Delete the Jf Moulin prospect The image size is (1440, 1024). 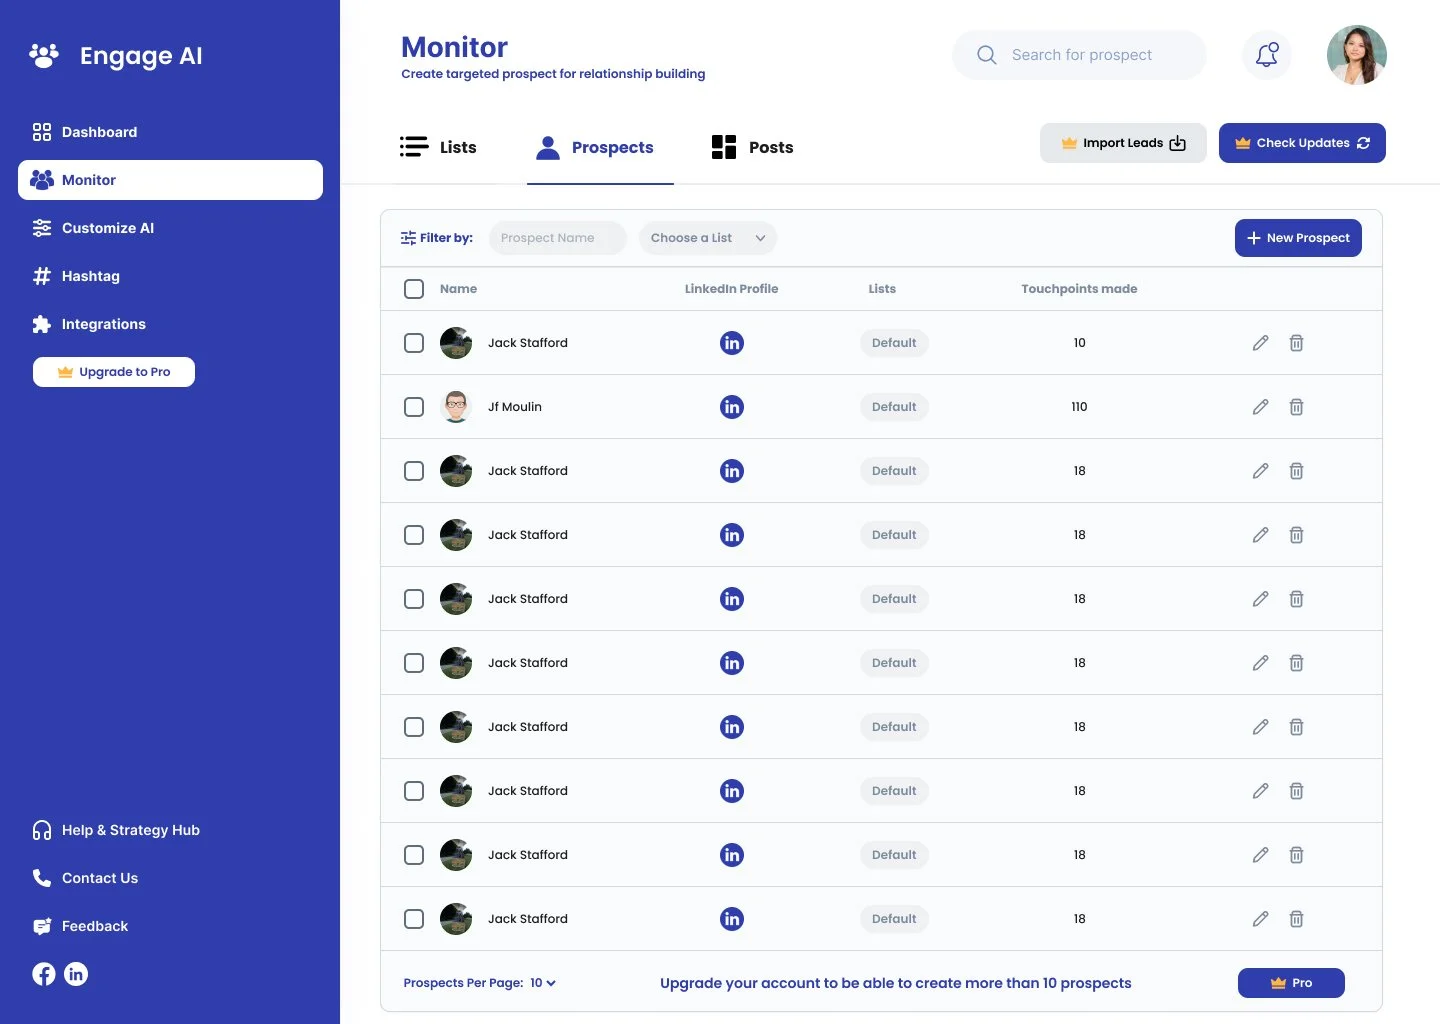point(1296,407)
